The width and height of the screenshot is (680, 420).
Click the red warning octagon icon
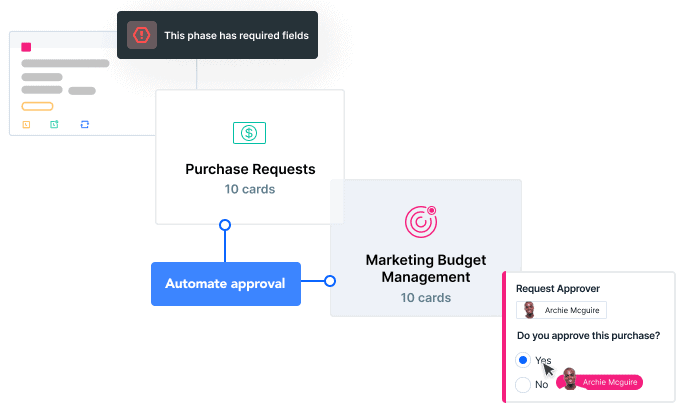point(142,35)
